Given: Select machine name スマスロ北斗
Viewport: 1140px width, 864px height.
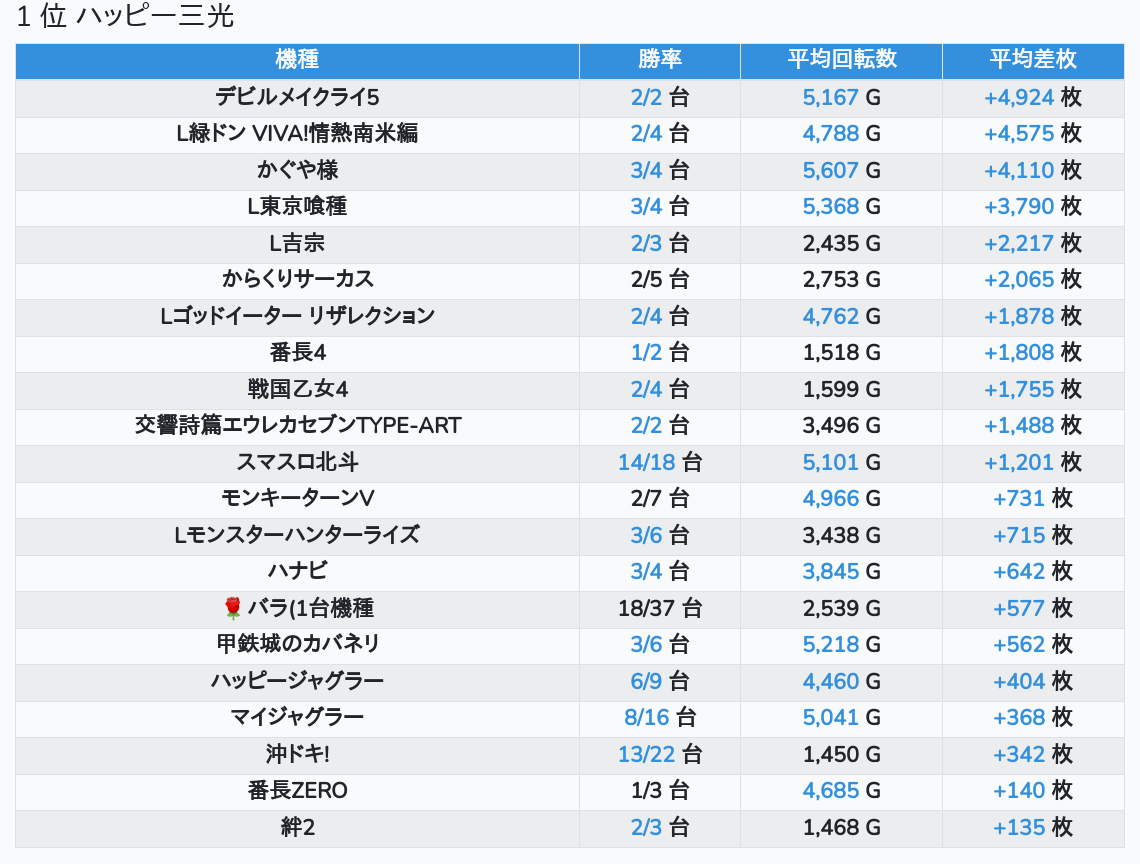Looking at the screenshot, I should click(x=297, y=462).
